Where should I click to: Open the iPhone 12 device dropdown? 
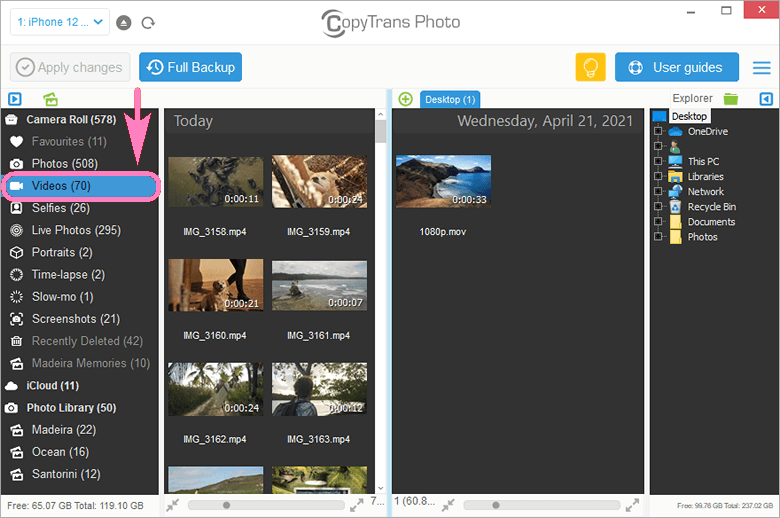tap(60, 22)
